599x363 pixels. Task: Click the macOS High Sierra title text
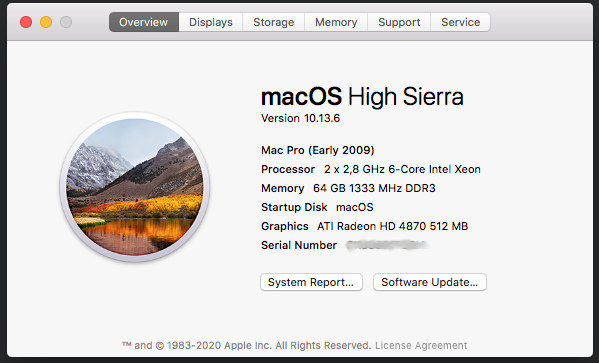click(x=362, y=96)
